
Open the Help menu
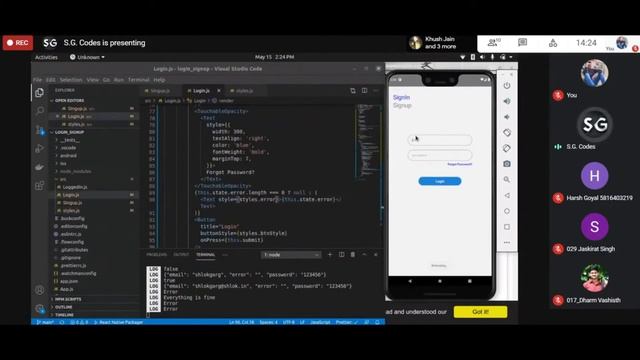pos(159,80)
